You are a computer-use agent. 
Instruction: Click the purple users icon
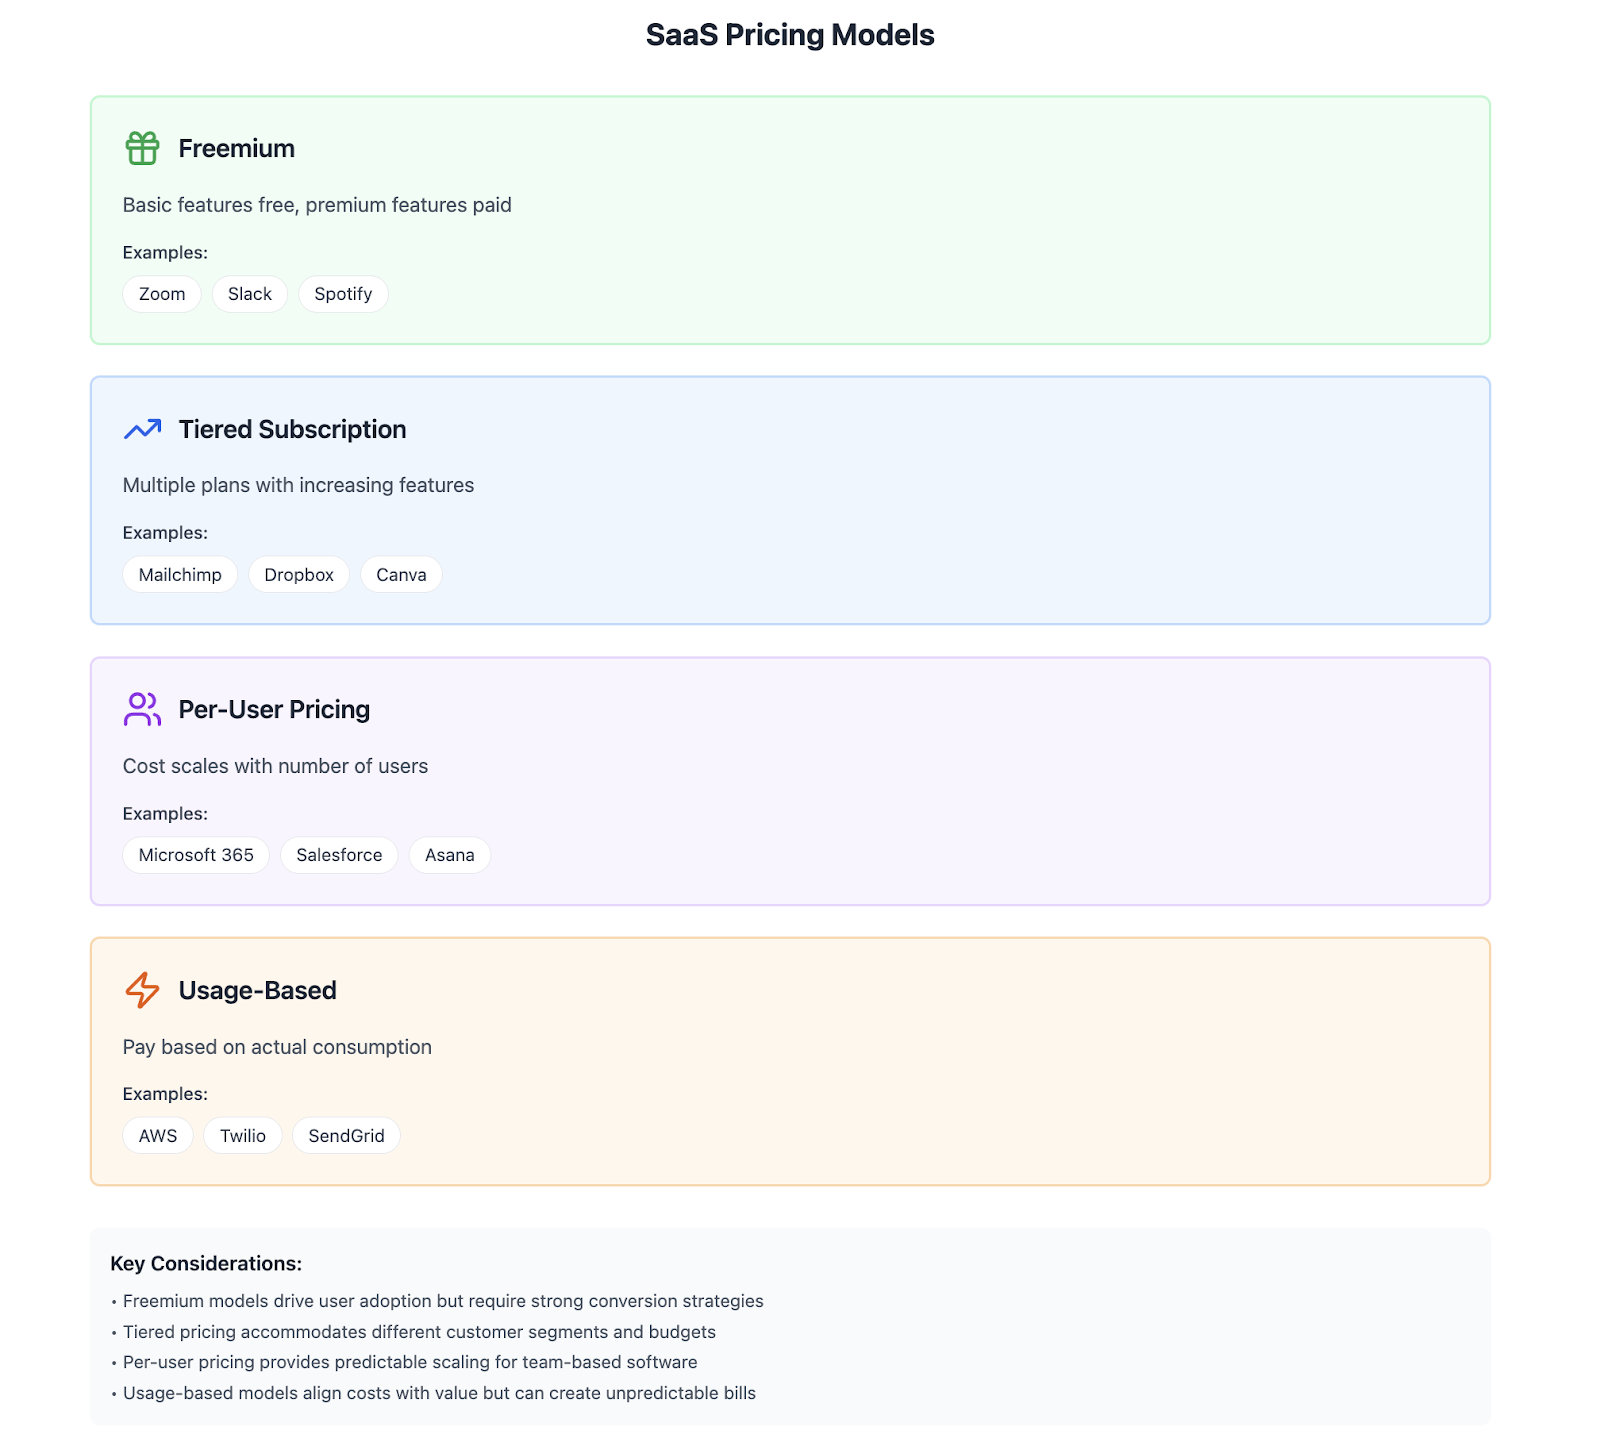142,709
